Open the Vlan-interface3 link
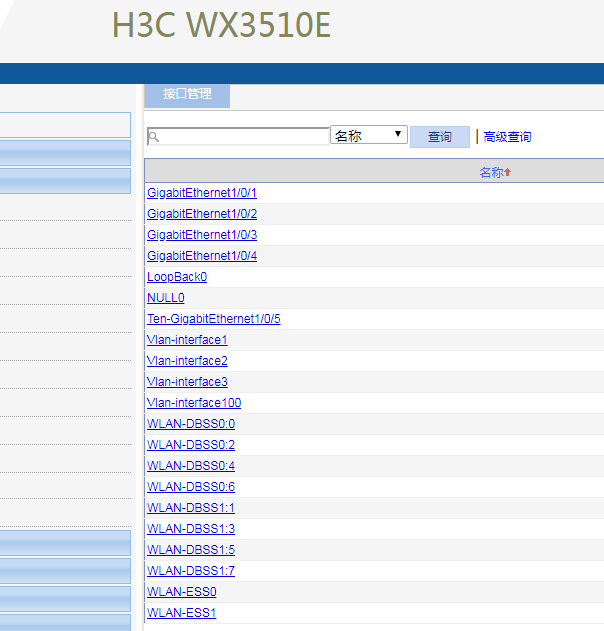 coord(187,381)
